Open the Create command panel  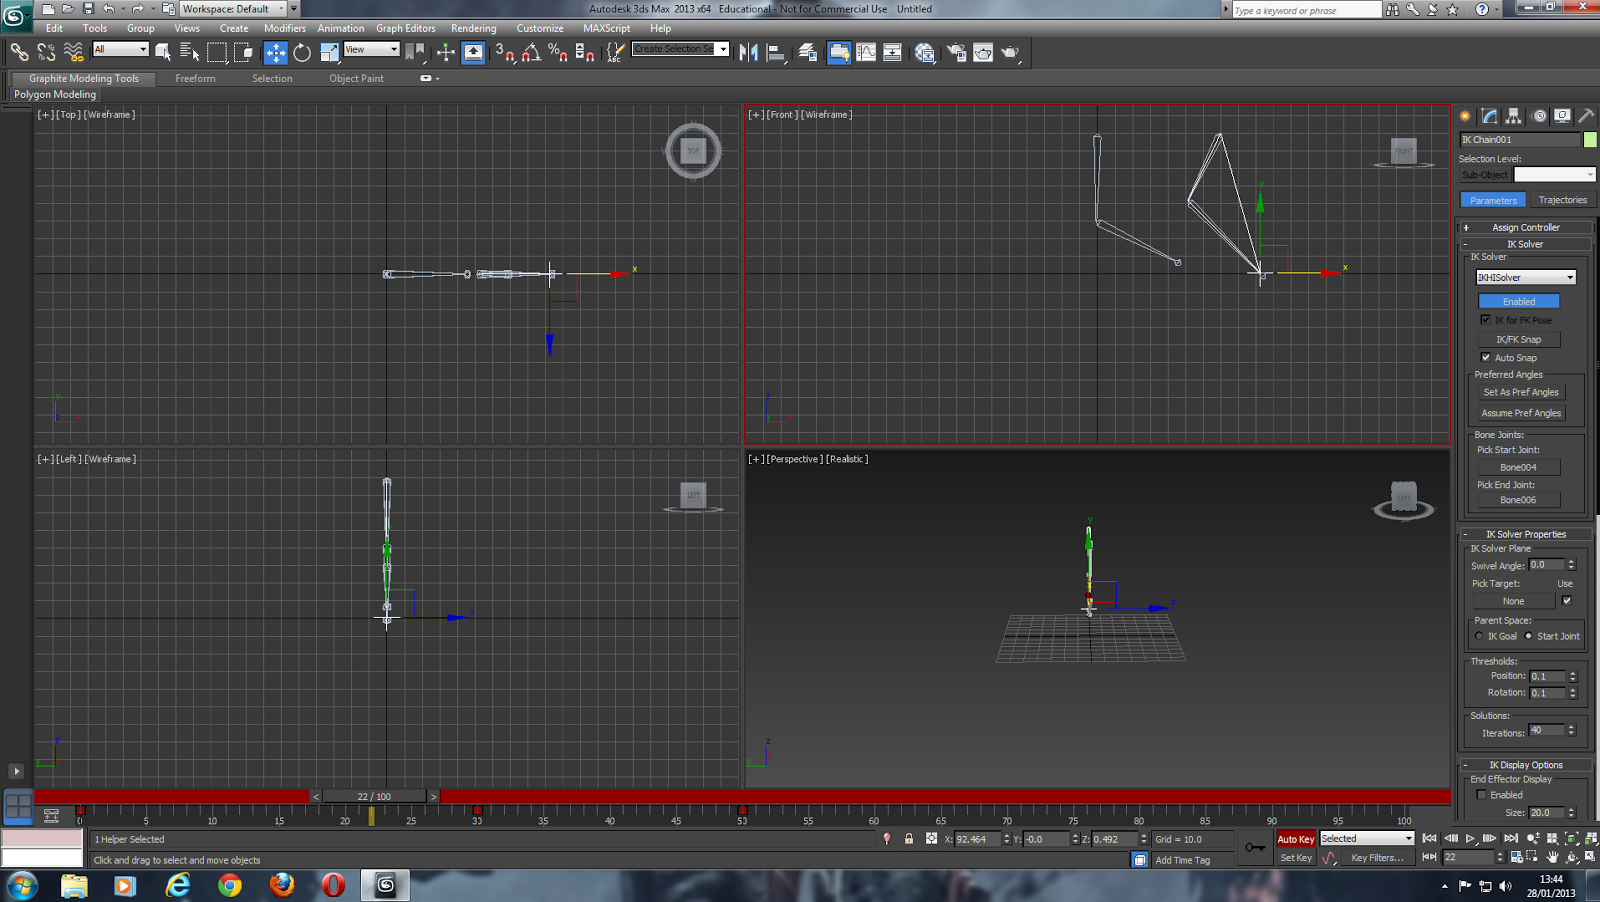[1463, 116]
